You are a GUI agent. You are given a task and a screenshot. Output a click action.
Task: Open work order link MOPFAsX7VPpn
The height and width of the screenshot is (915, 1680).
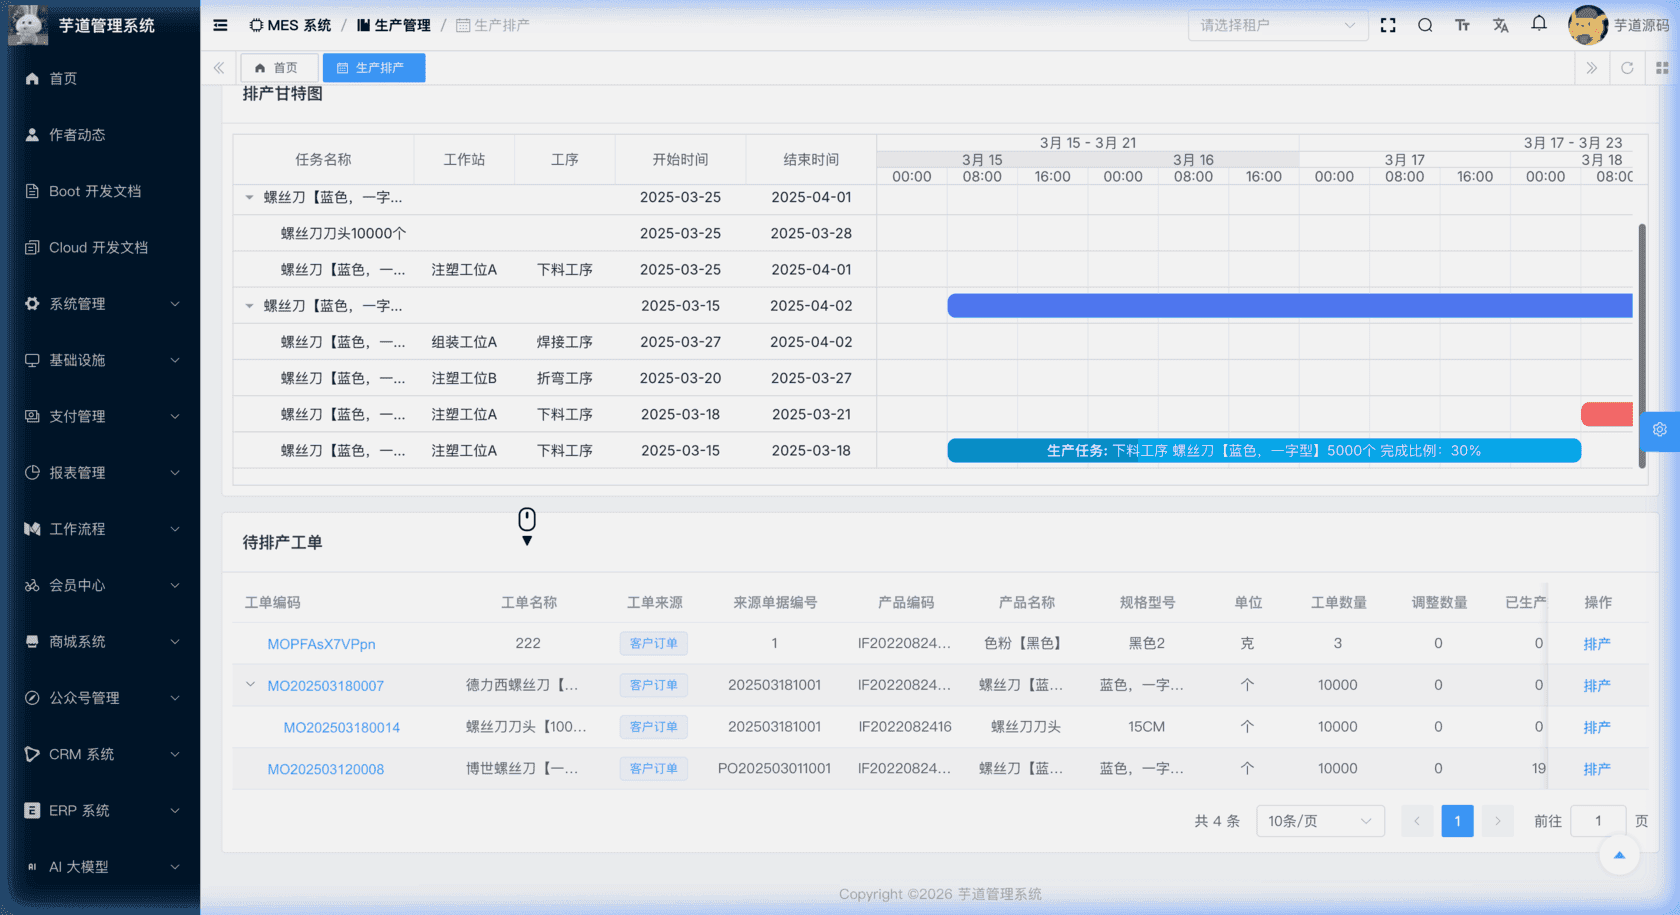tap(321, 644)
